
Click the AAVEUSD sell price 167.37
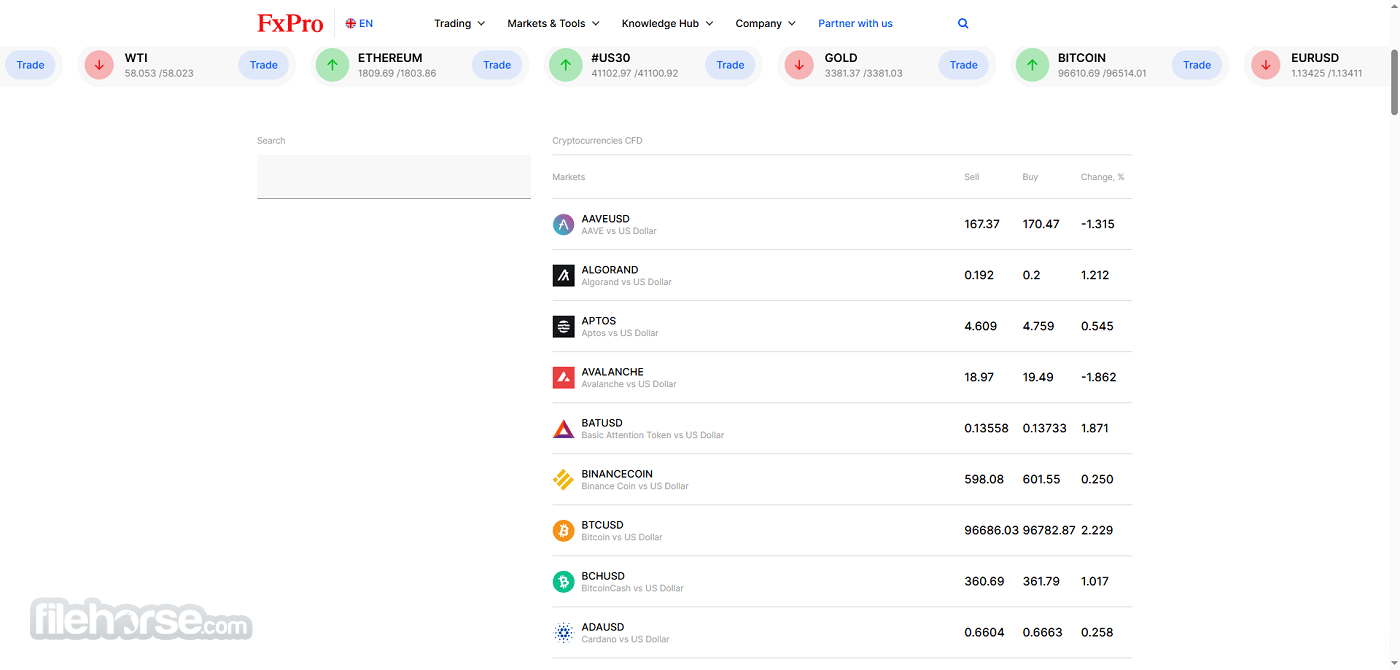(982, 224)
